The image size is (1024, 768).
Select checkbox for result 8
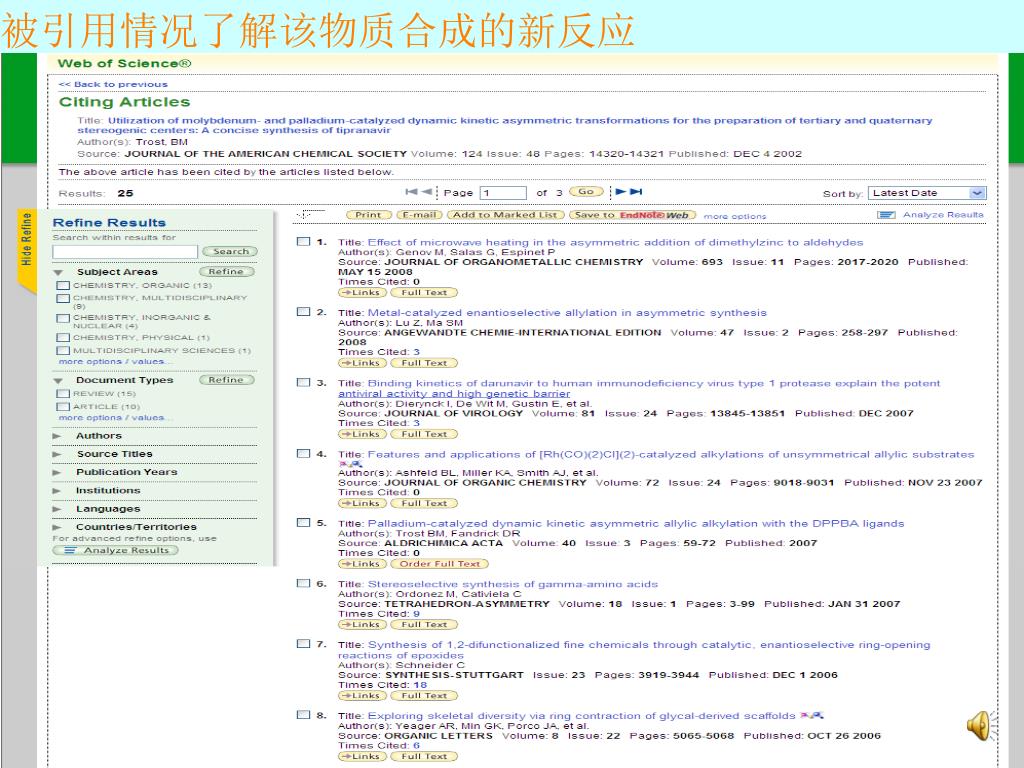[304, 715]
